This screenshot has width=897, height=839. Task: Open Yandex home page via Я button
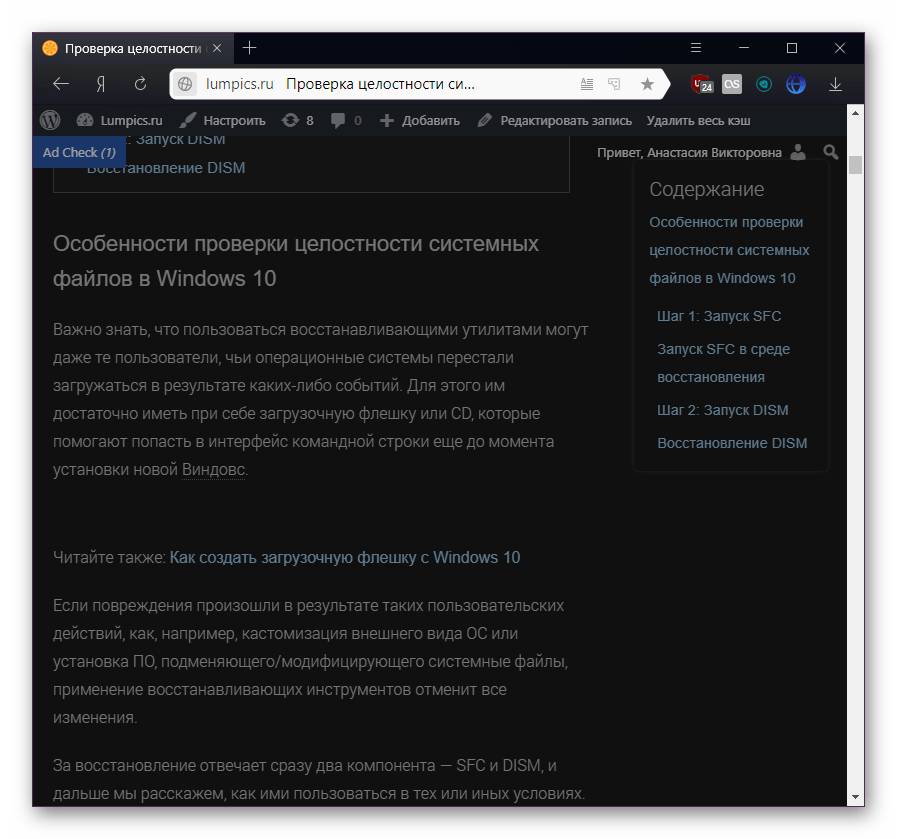(101, 84)
